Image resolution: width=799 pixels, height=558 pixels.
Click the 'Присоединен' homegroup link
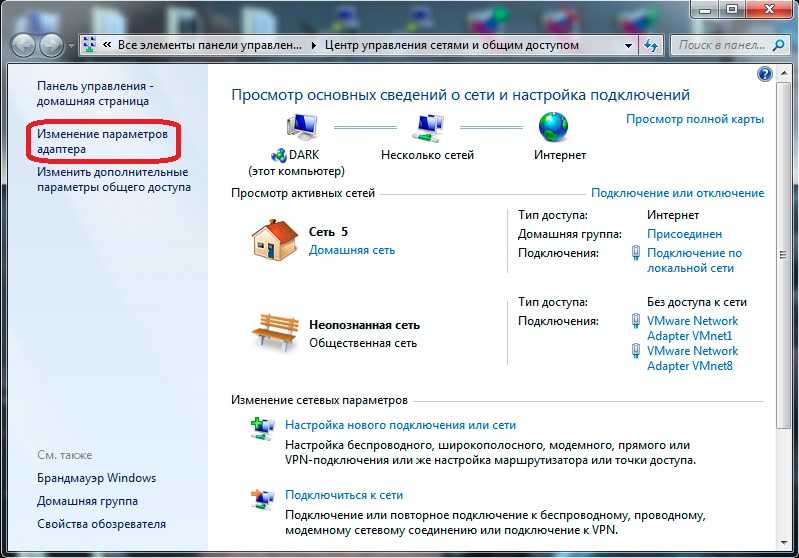pos(684,234)
